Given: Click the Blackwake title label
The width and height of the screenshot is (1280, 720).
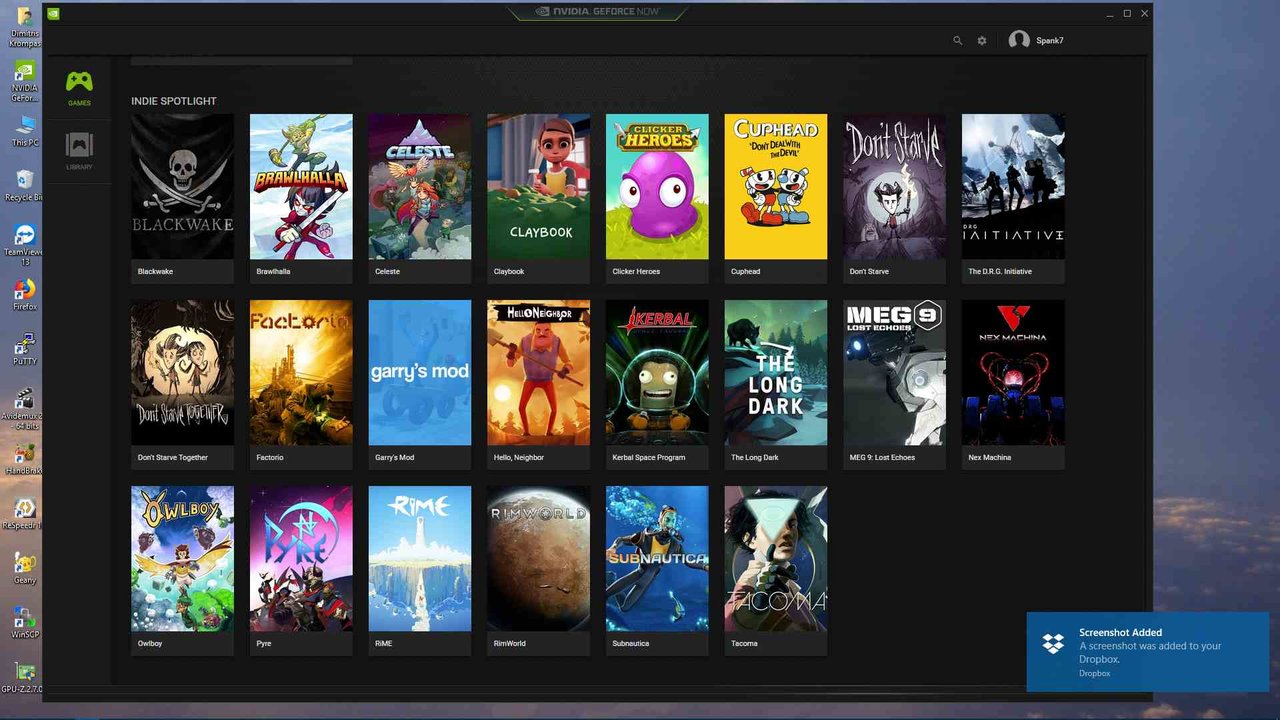Looking at the screenshot, I should pyautogui.click(x=155, y=272).
